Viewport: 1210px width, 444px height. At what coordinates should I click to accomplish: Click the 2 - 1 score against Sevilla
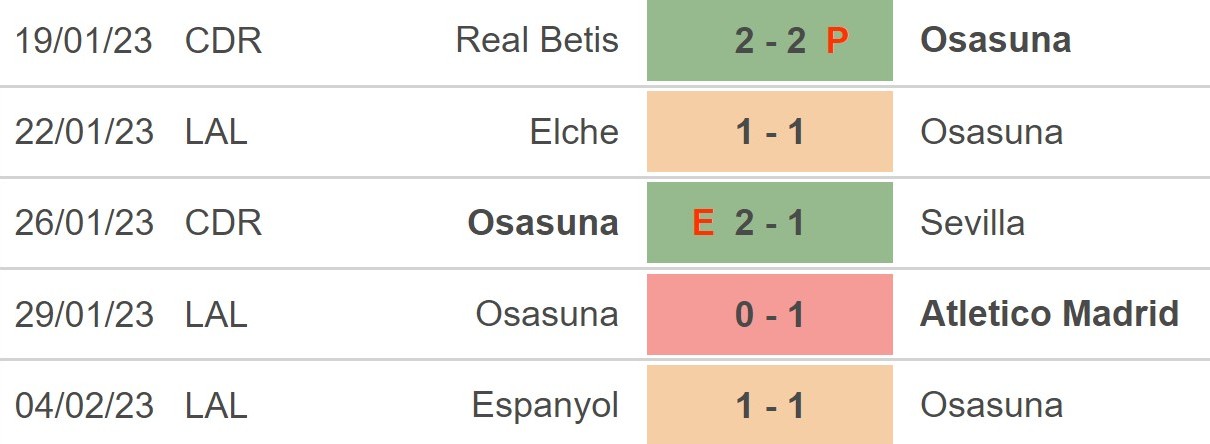click(x=770, y=223)
